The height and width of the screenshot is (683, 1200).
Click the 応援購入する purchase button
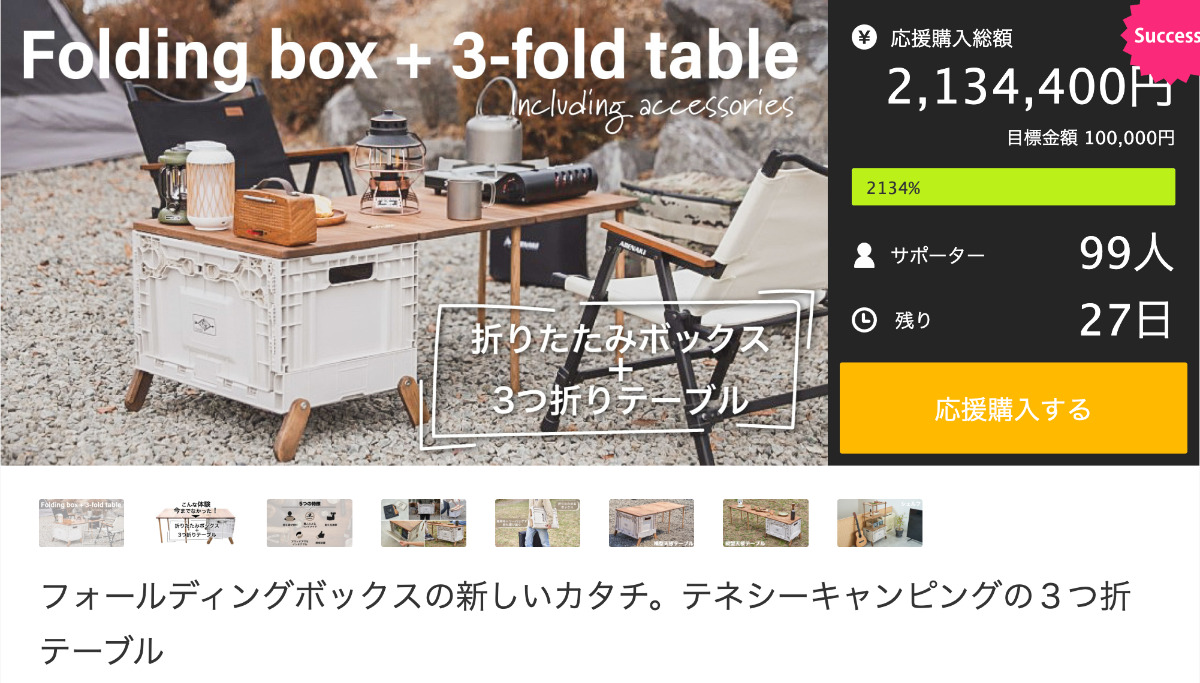click(x=1013, y=408)
